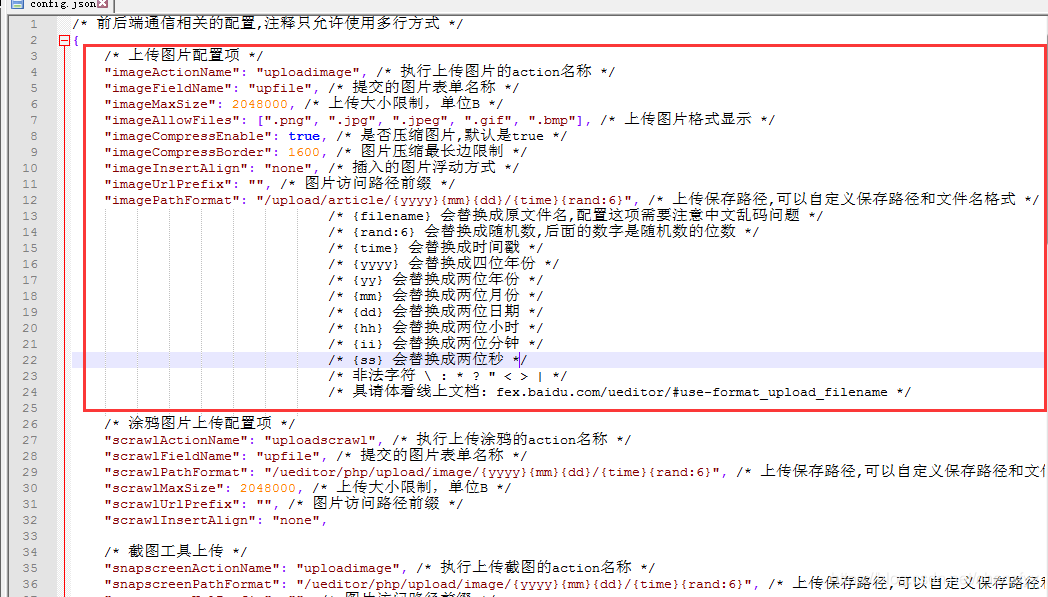Click the "snapscreenActionName" key

[196, 568]
